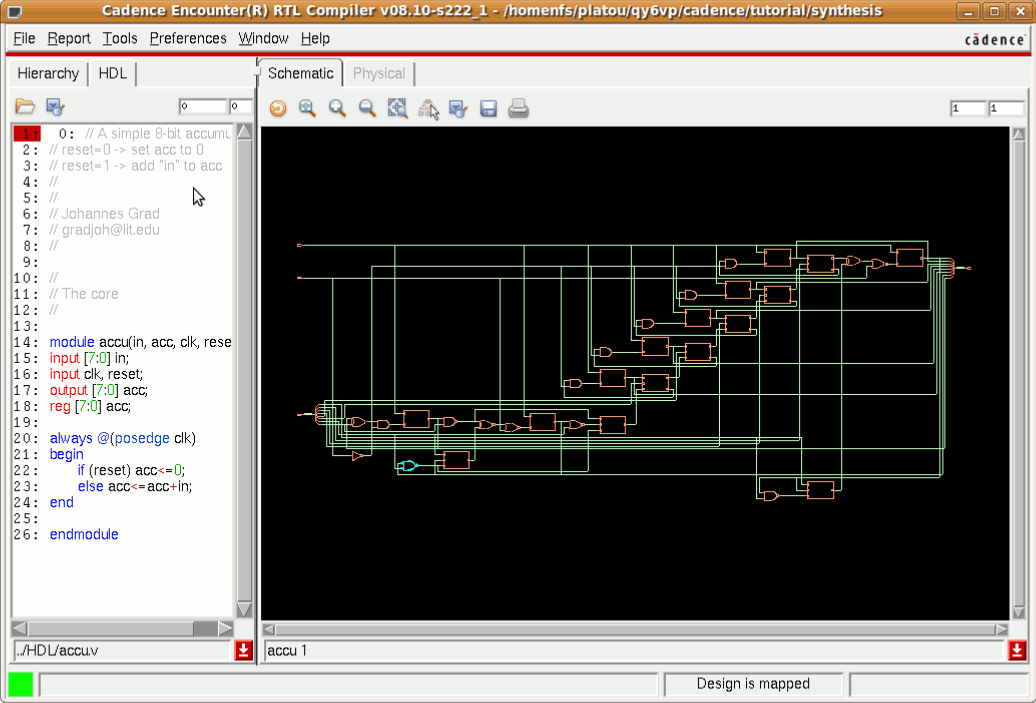The width and height of the screenshot is (1036, 703).
Task: Switch to the Hierarchy tab
Action: [x=48, y=73]
